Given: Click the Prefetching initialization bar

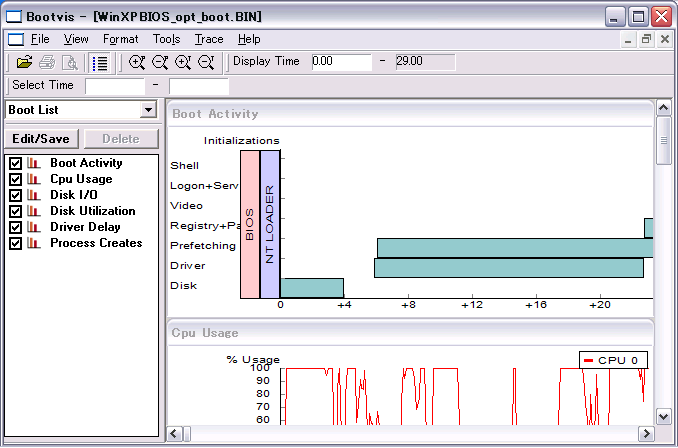Looking at the screenshot, I should [515, 248].
